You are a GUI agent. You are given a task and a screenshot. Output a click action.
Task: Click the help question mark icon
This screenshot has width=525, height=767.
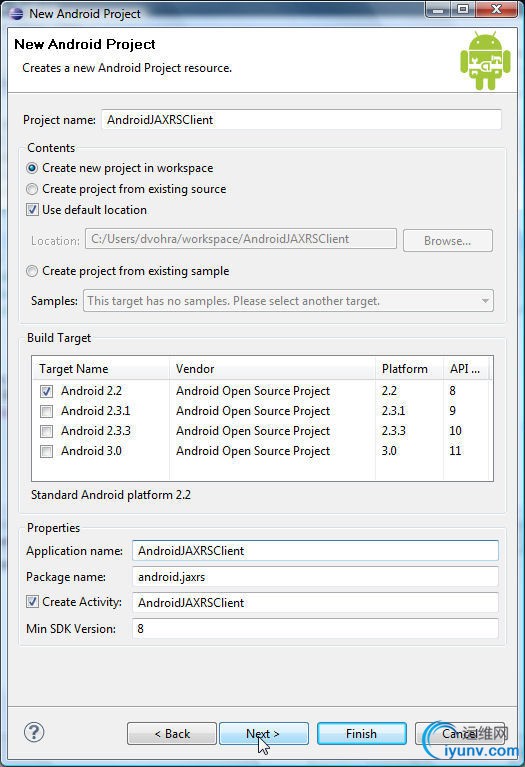[x=34, y=732]
